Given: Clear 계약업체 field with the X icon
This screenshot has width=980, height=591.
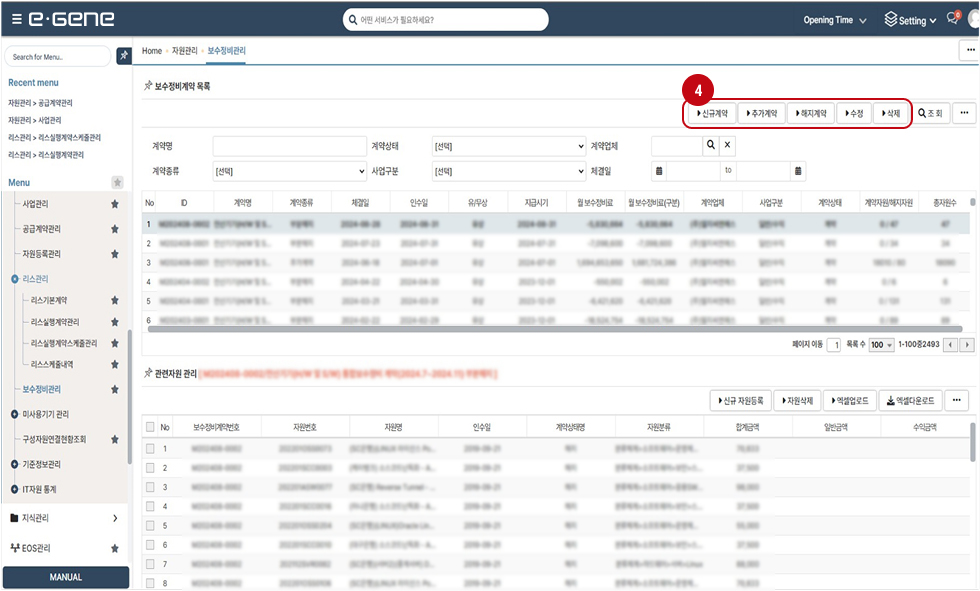Looking at the screenshot, I should click(728, 146).
